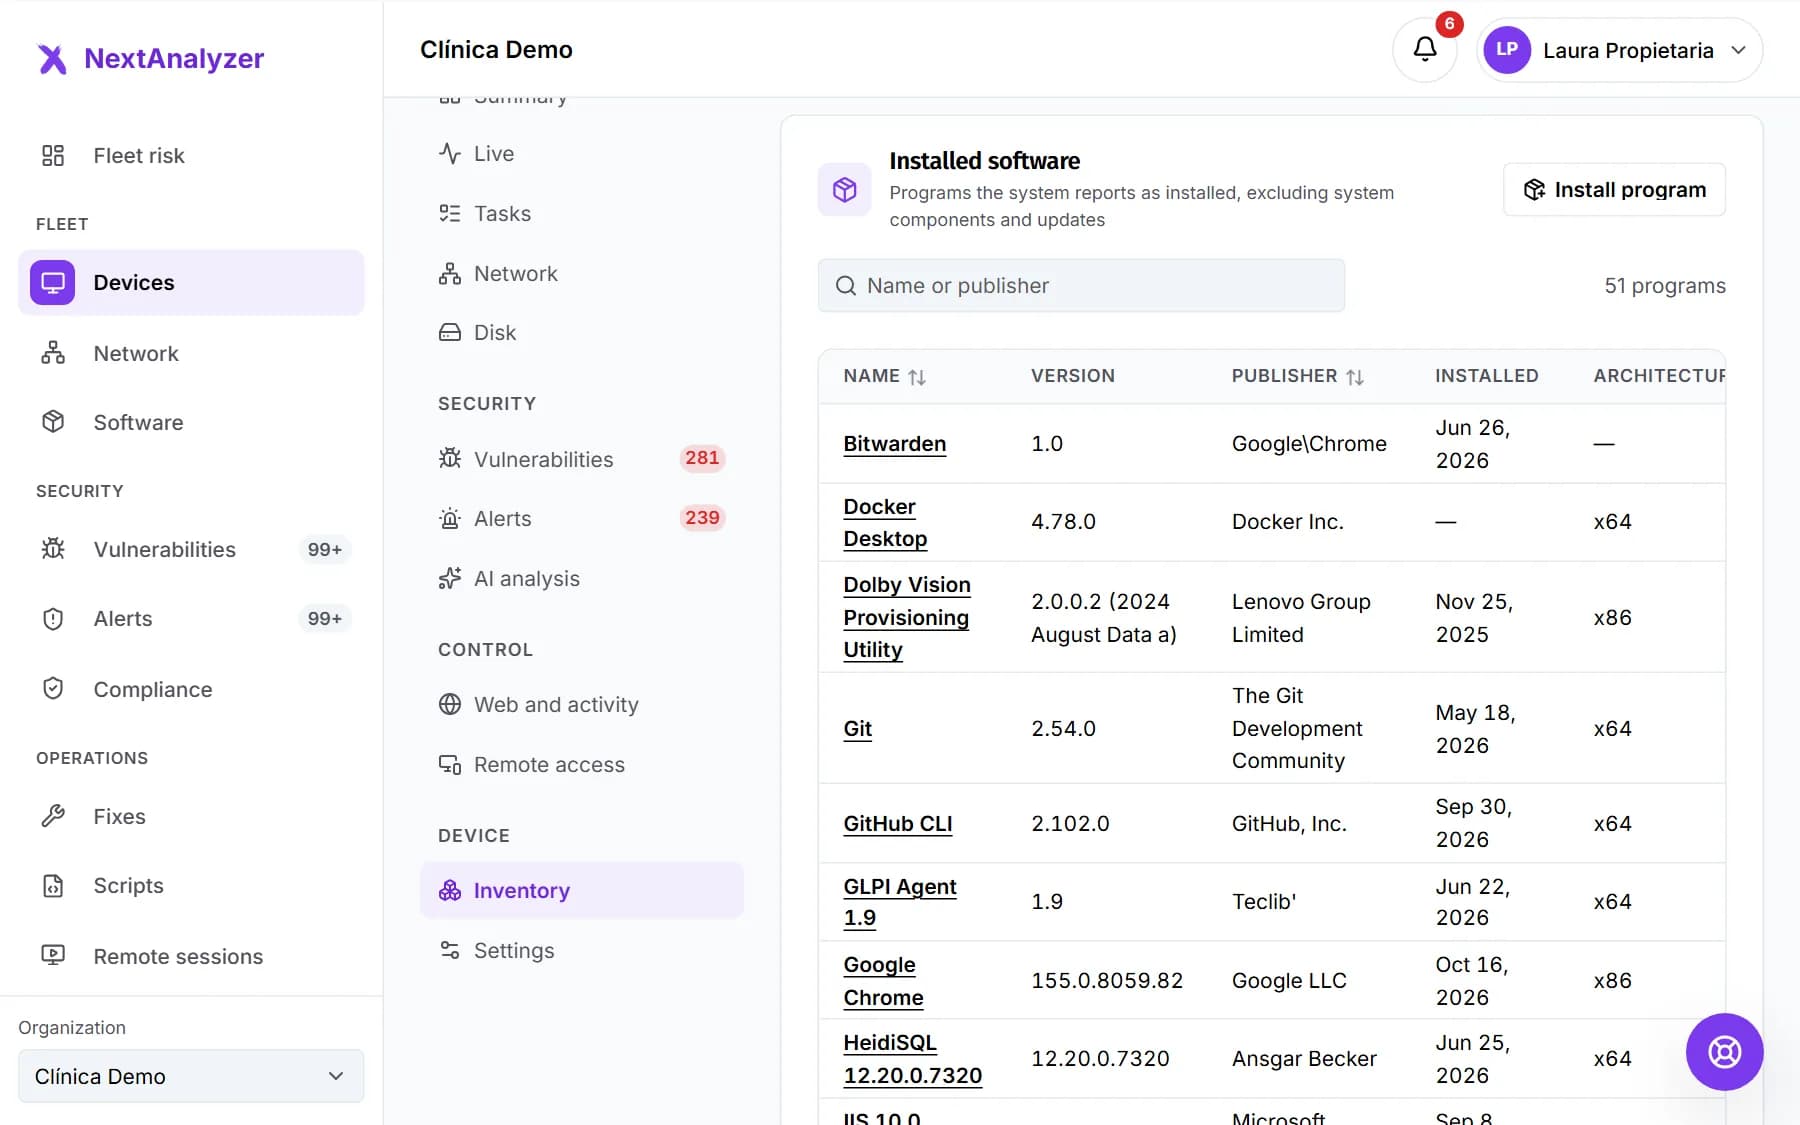Open the GitHub CLI program link
This screenshot has height=1125, width=1800.
(x=897, y=823)
